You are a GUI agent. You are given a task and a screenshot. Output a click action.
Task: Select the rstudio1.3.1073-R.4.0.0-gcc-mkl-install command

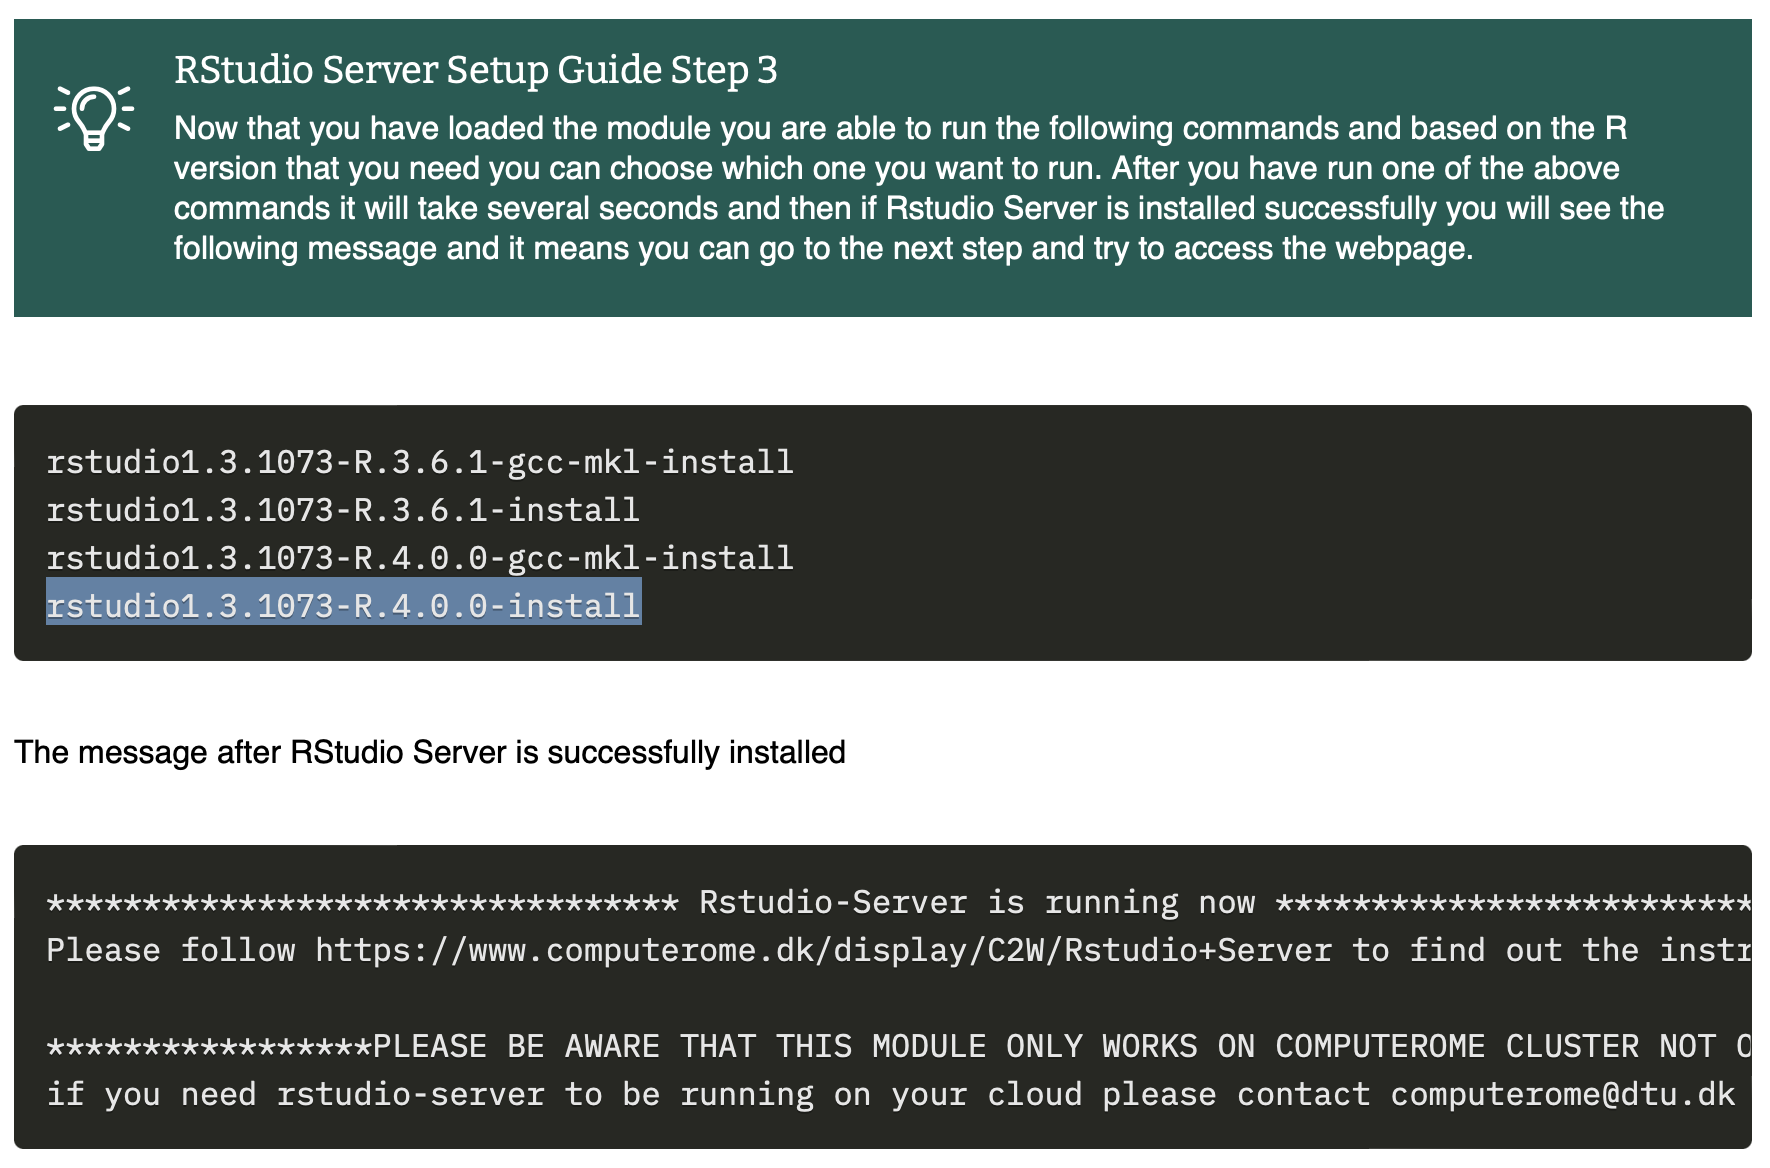[419, 557]
